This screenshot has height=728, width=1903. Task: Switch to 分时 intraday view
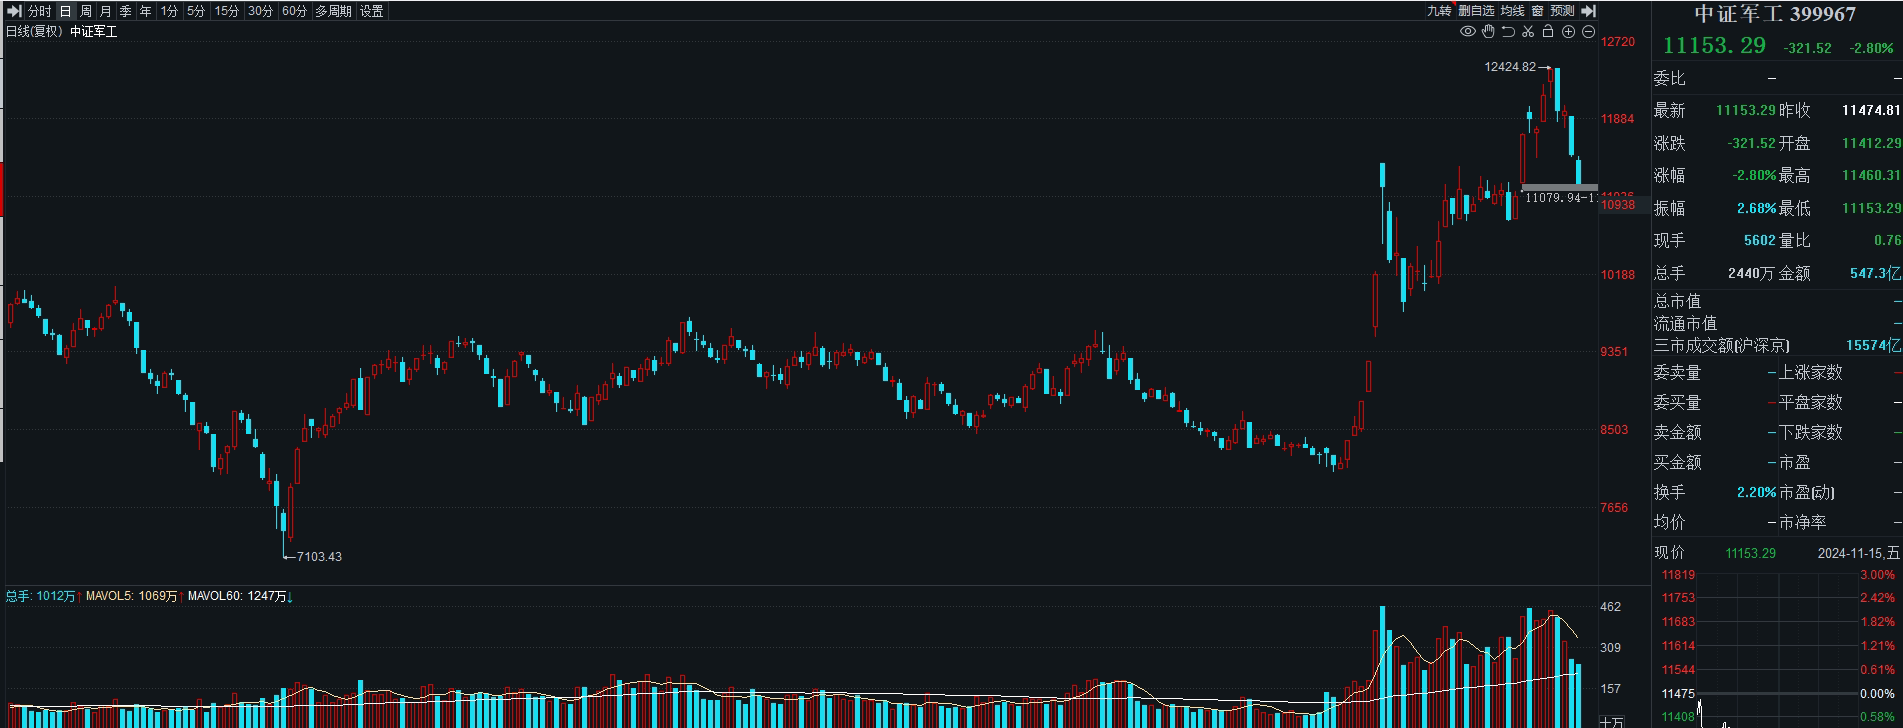pyautogui.click(x=39, y=11)
